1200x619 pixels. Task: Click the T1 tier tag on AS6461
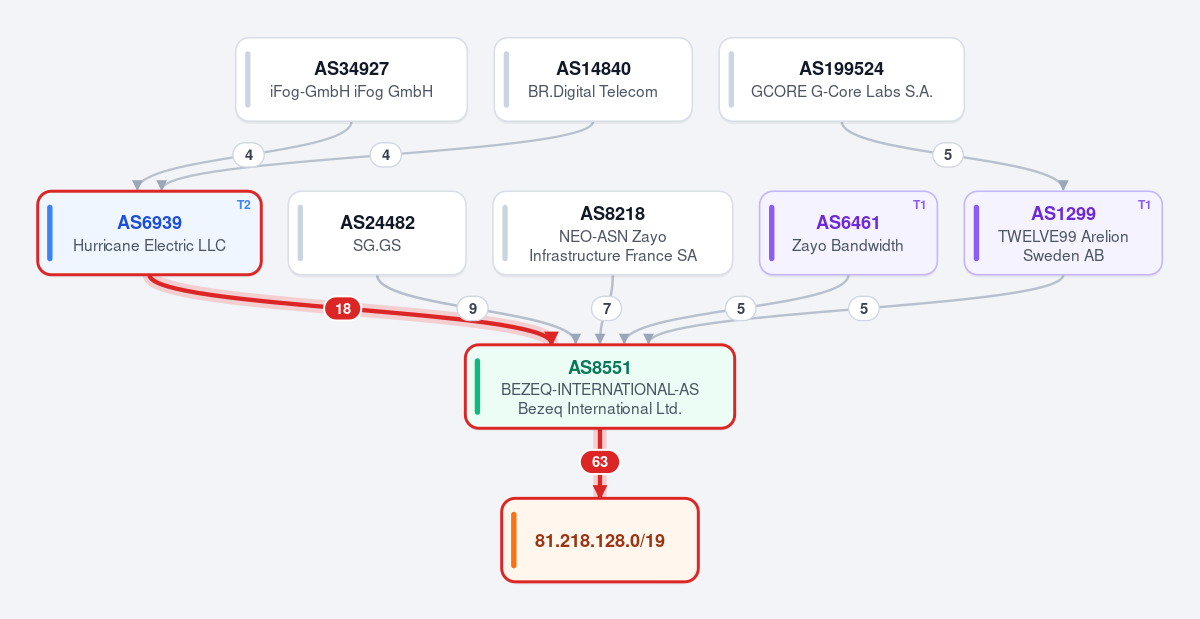click(x=920, y=204)
